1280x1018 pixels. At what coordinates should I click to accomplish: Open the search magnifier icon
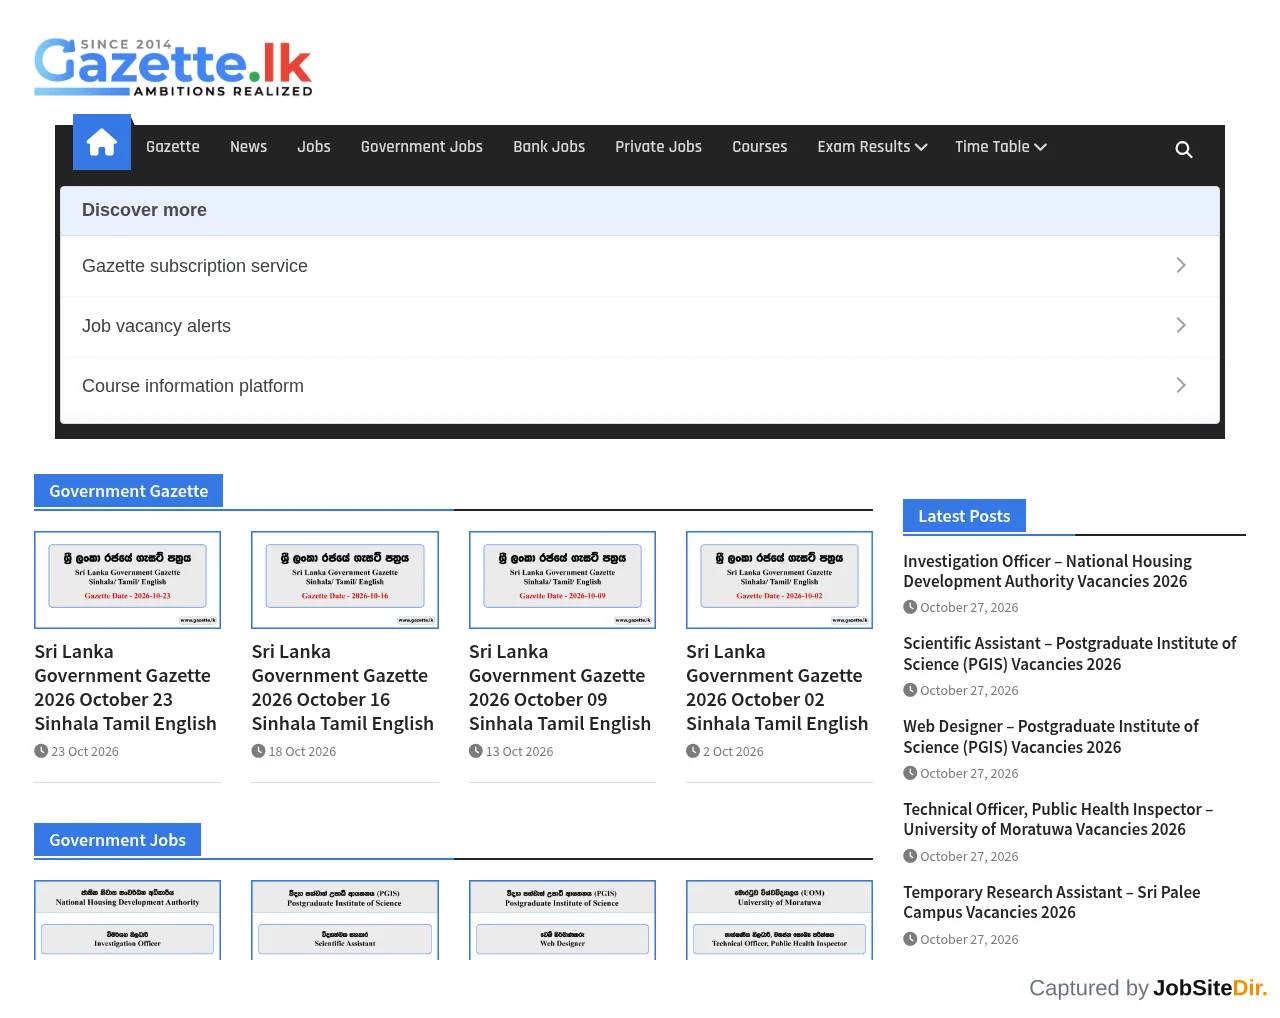click(1184, 150)
